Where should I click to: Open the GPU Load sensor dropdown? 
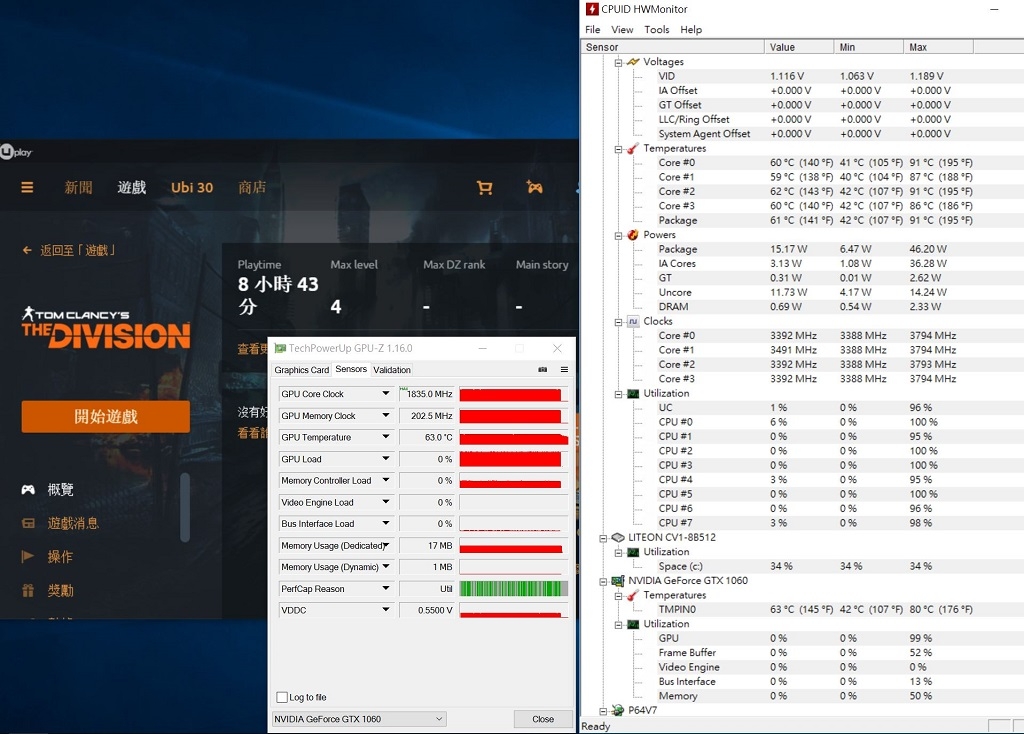coord(385,458)
